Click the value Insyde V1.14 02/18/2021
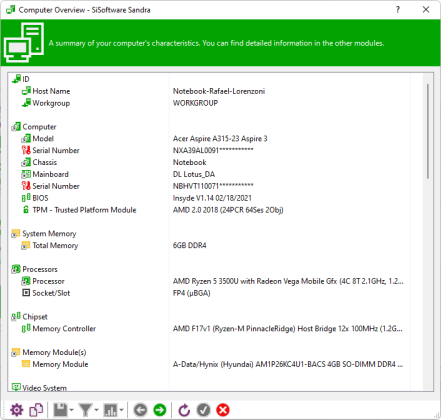The image size is (441, 420). tap(212, 198)
